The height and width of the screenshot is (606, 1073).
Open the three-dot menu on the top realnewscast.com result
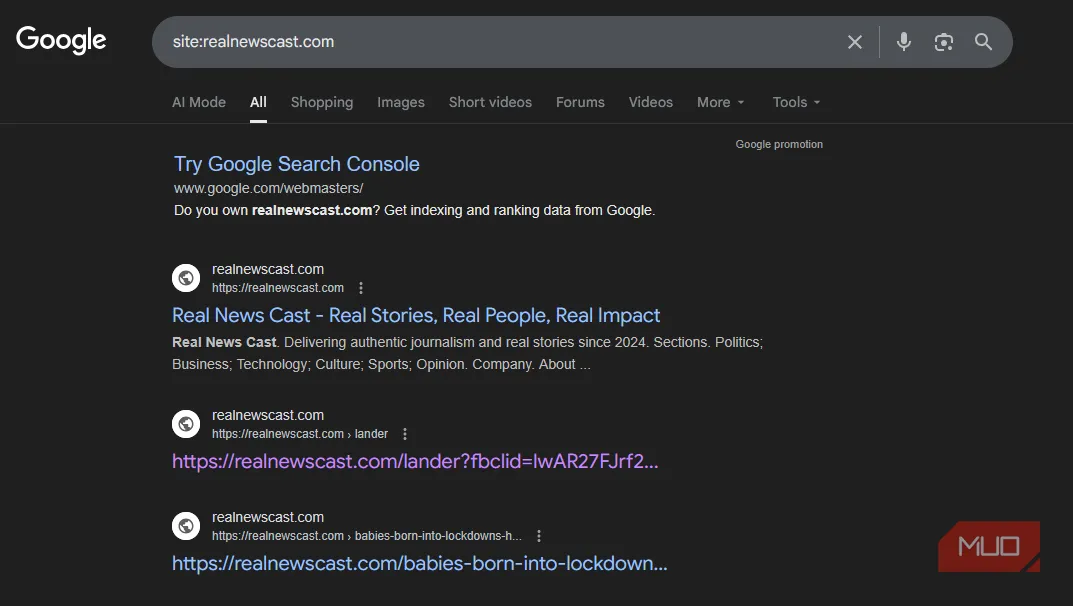click(360, 287)
